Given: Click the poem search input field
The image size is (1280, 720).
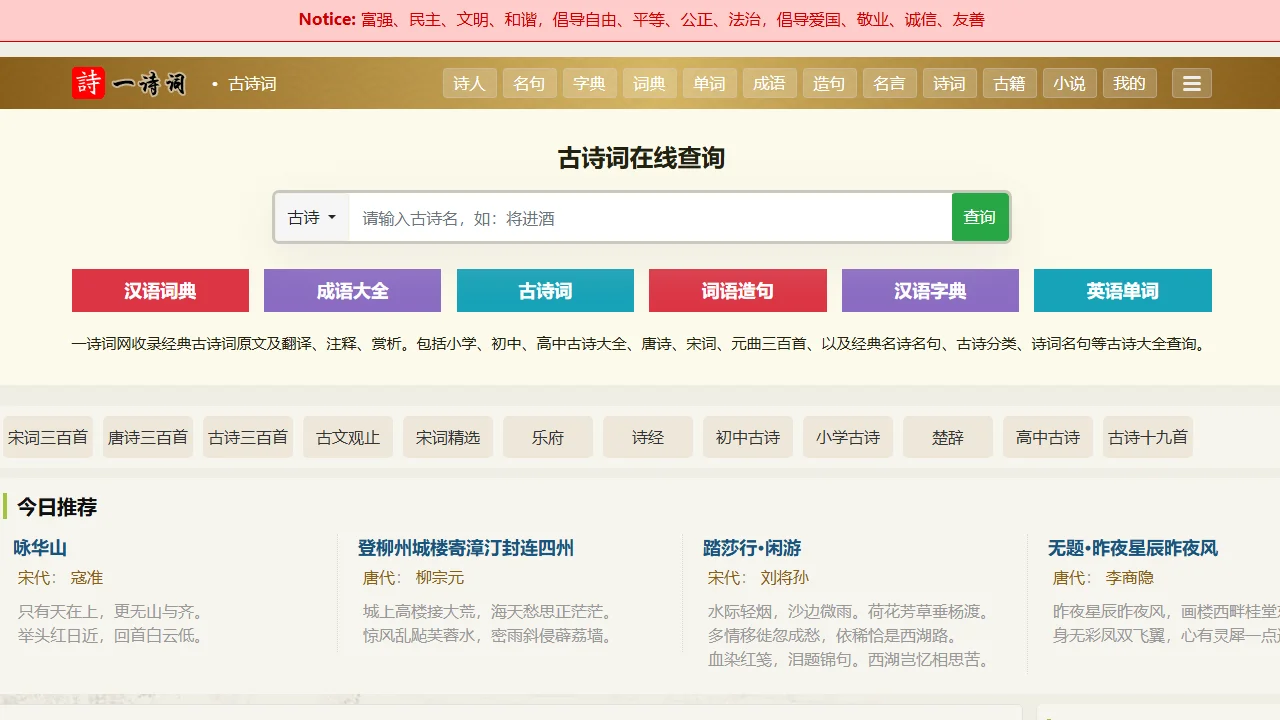Looking at the screenshot, I should pyautogui.click(x=650, y=217).
